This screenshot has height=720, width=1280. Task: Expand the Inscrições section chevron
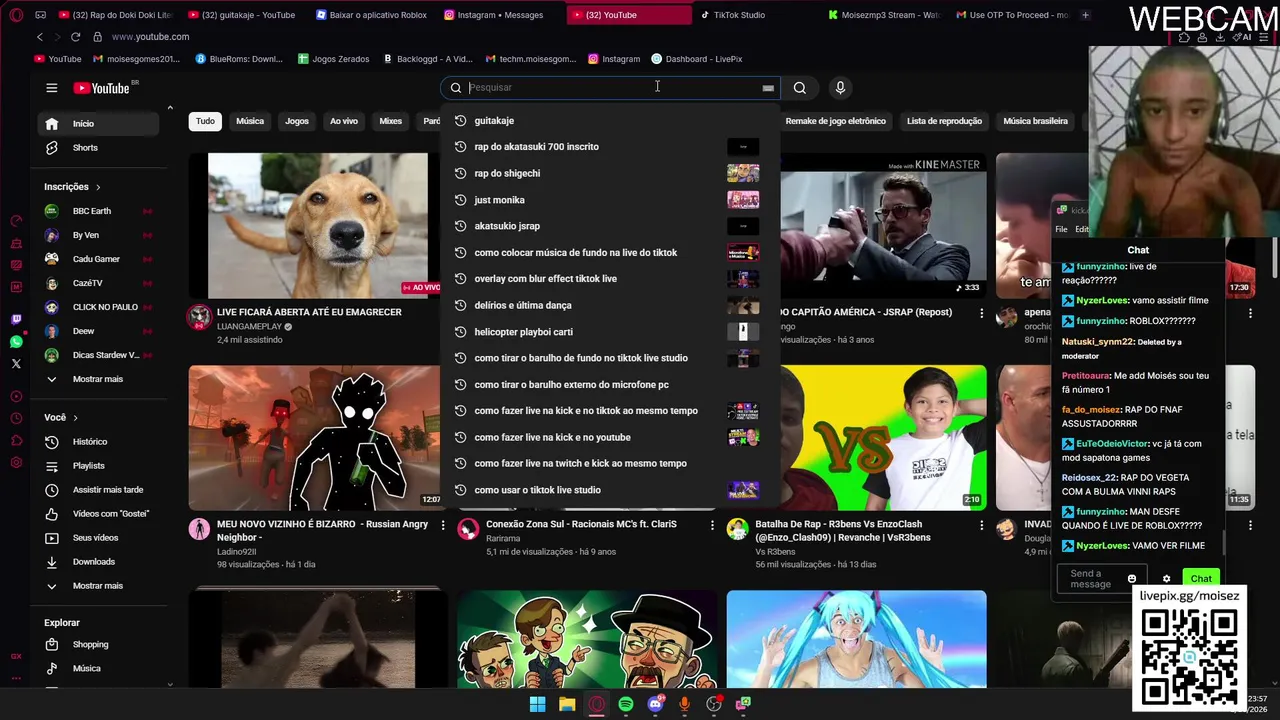[98, 187]
